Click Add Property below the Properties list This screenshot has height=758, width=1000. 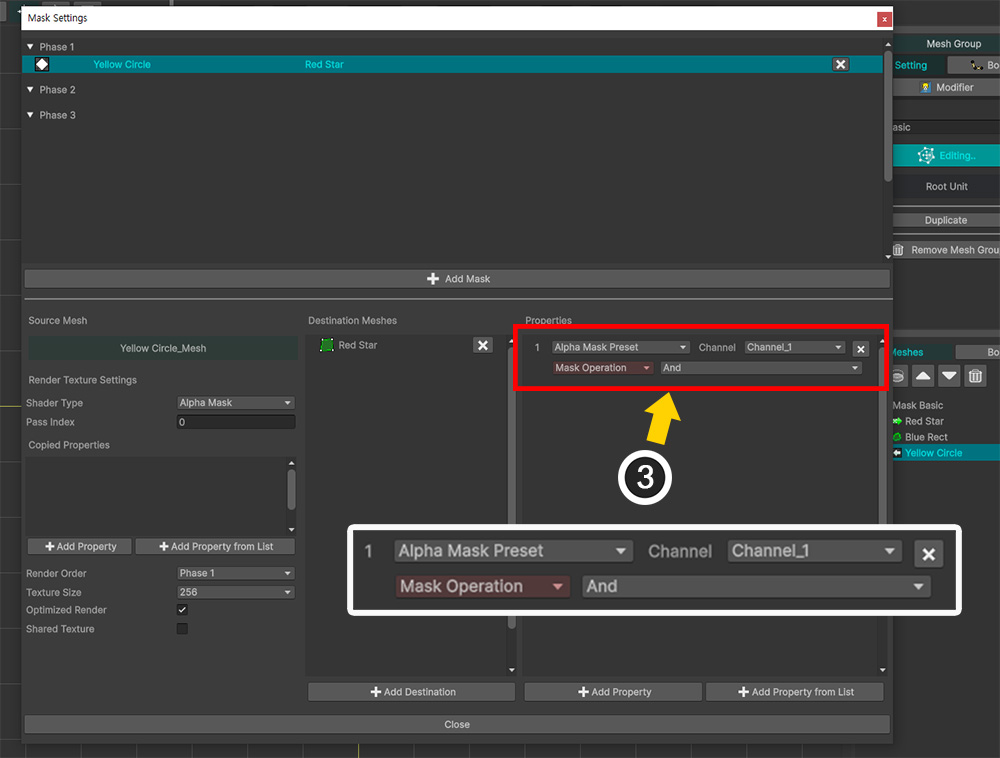click(x=614, y=692)
